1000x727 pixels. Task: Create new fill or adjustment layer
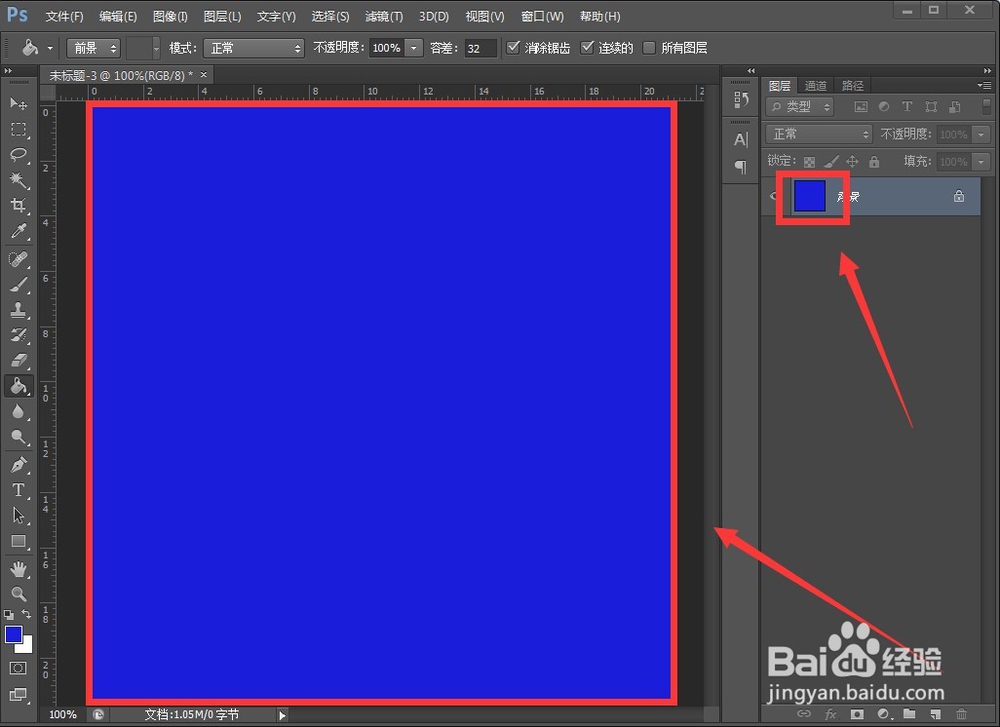coord(884,714)
